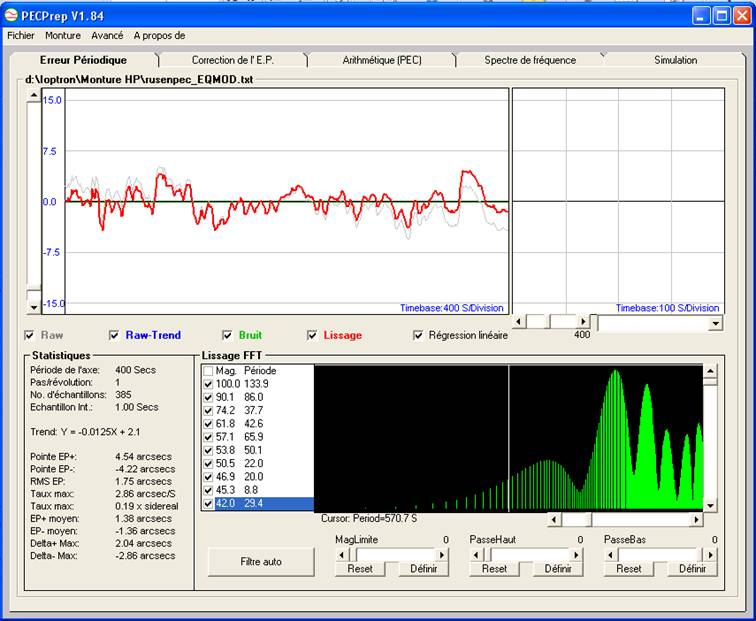Toggle the Bruit checkbox
The height and width of the screenshot is (621, 756).
pyautogui.click(x=227, y=335)
